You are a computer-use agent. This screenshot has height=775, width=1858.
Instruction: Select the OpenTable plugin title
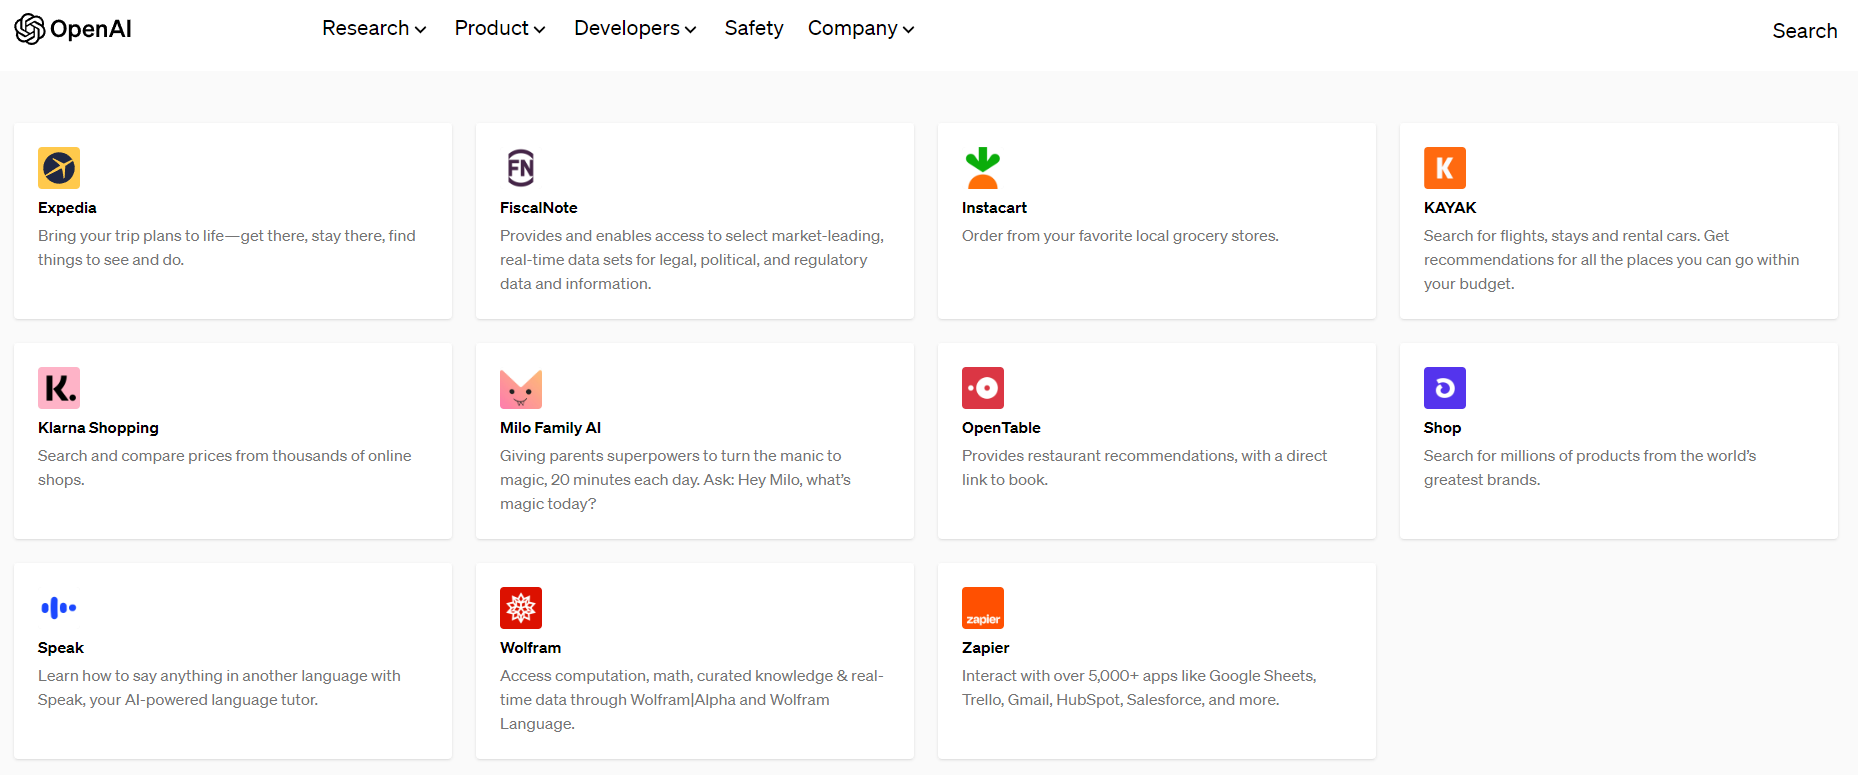tap(1001, 428)
